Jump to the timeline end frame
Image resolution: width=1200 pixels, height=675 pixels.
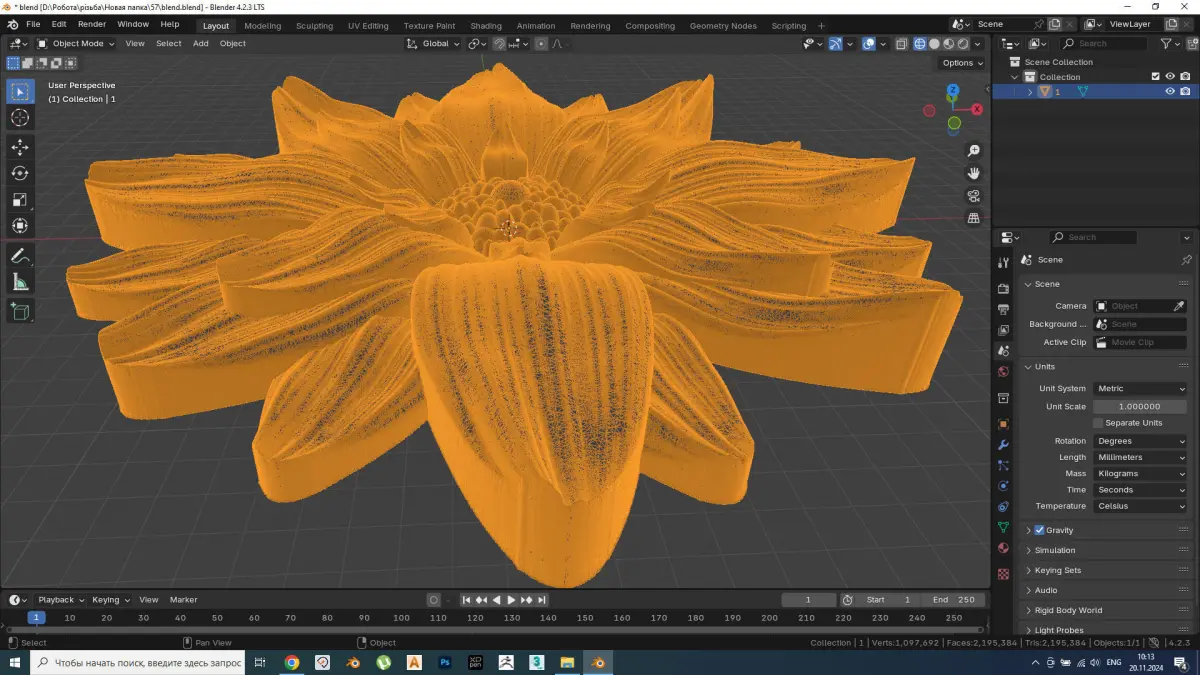coord(541,600)
